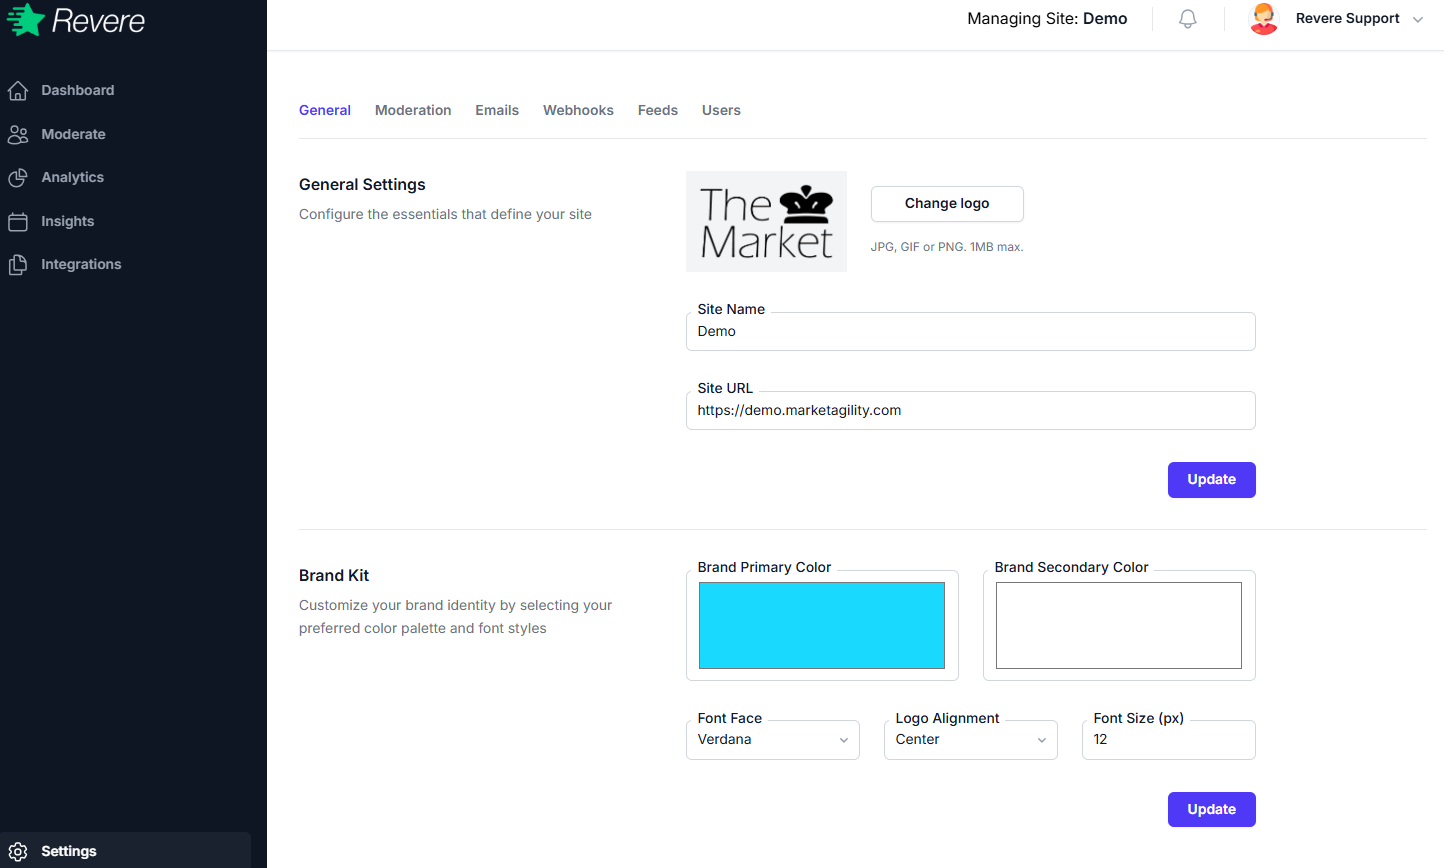Open the Webhooks tab
The width and height of the screenshot is (1444, 868).
pos(578,110)
